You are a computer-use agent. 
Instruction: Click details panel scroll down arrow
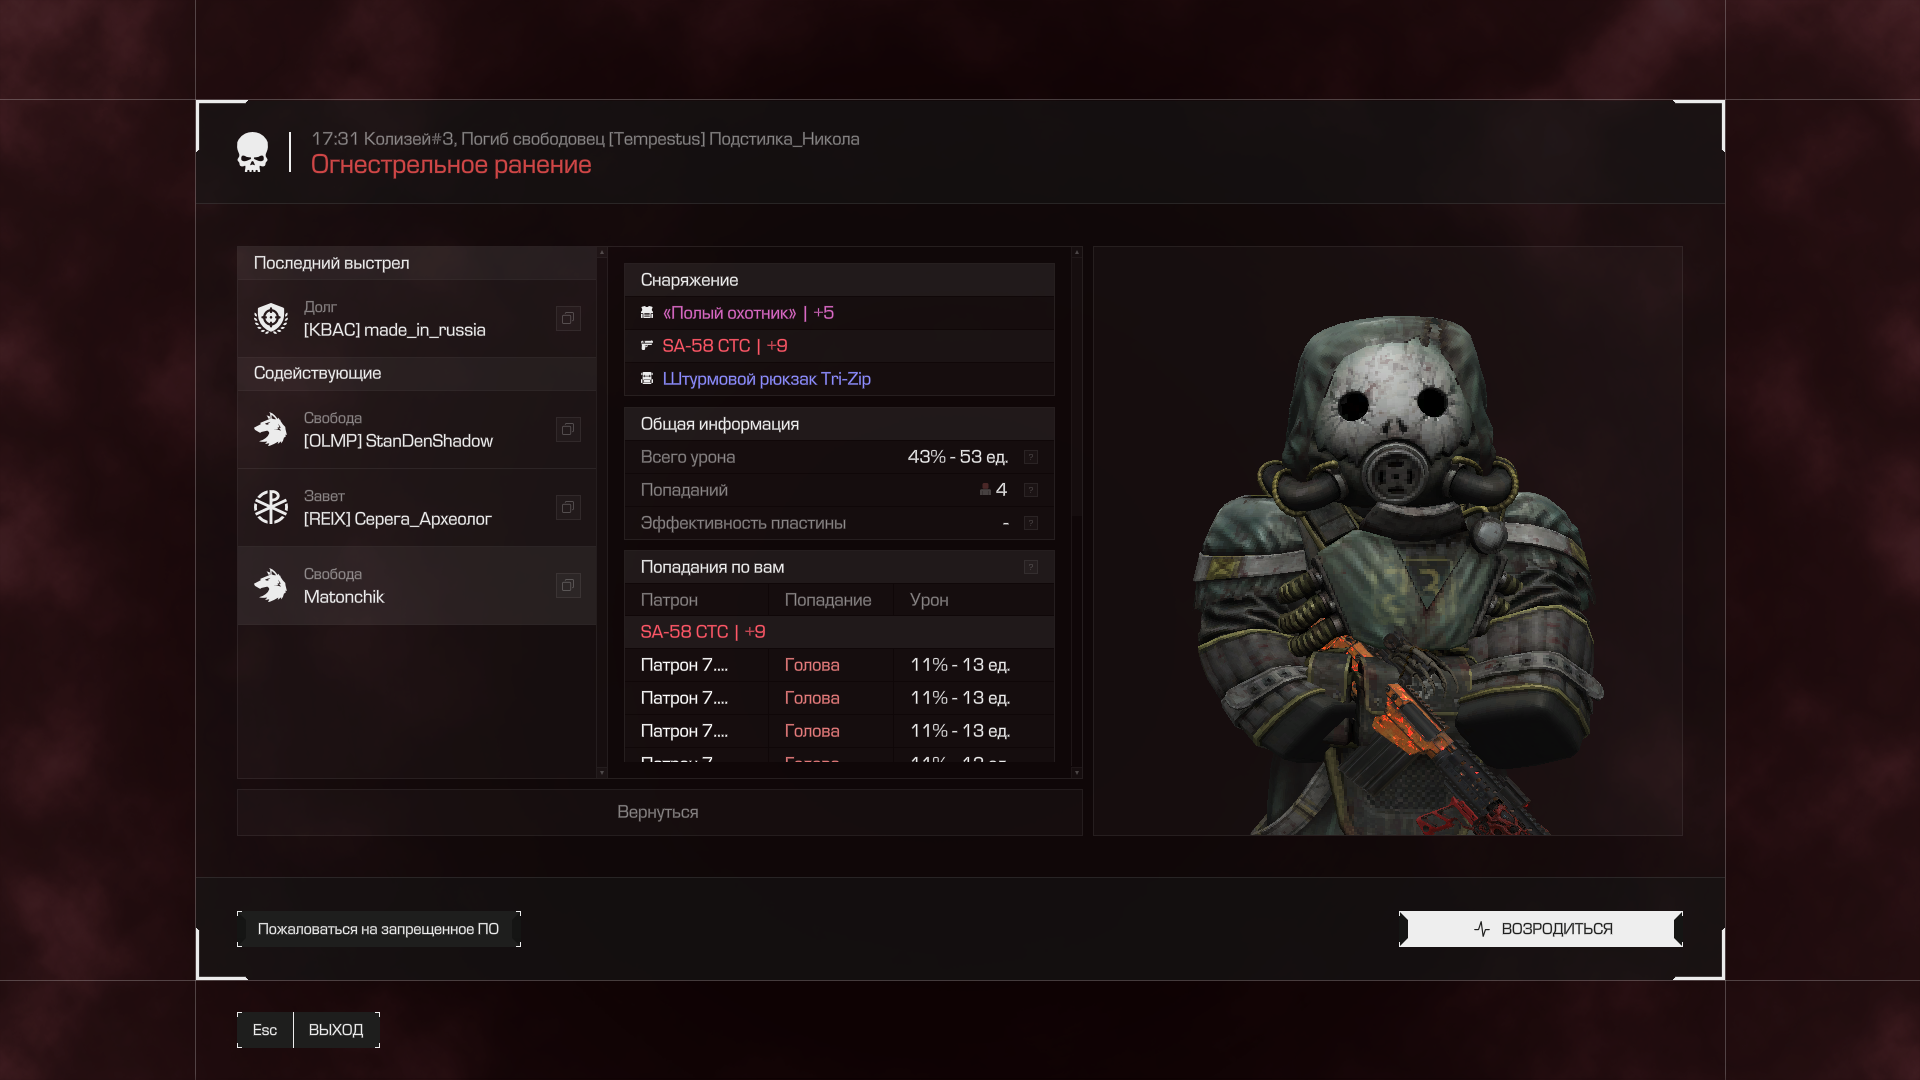[1076, 772]
